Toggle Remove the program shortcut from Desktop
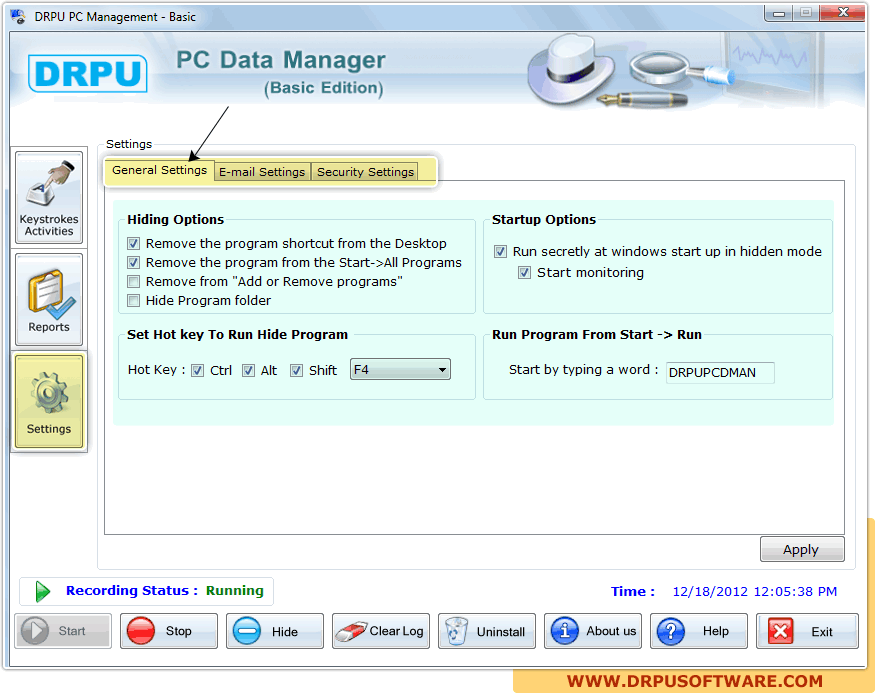Screen dimensions: 875x693 click(133, 244)
